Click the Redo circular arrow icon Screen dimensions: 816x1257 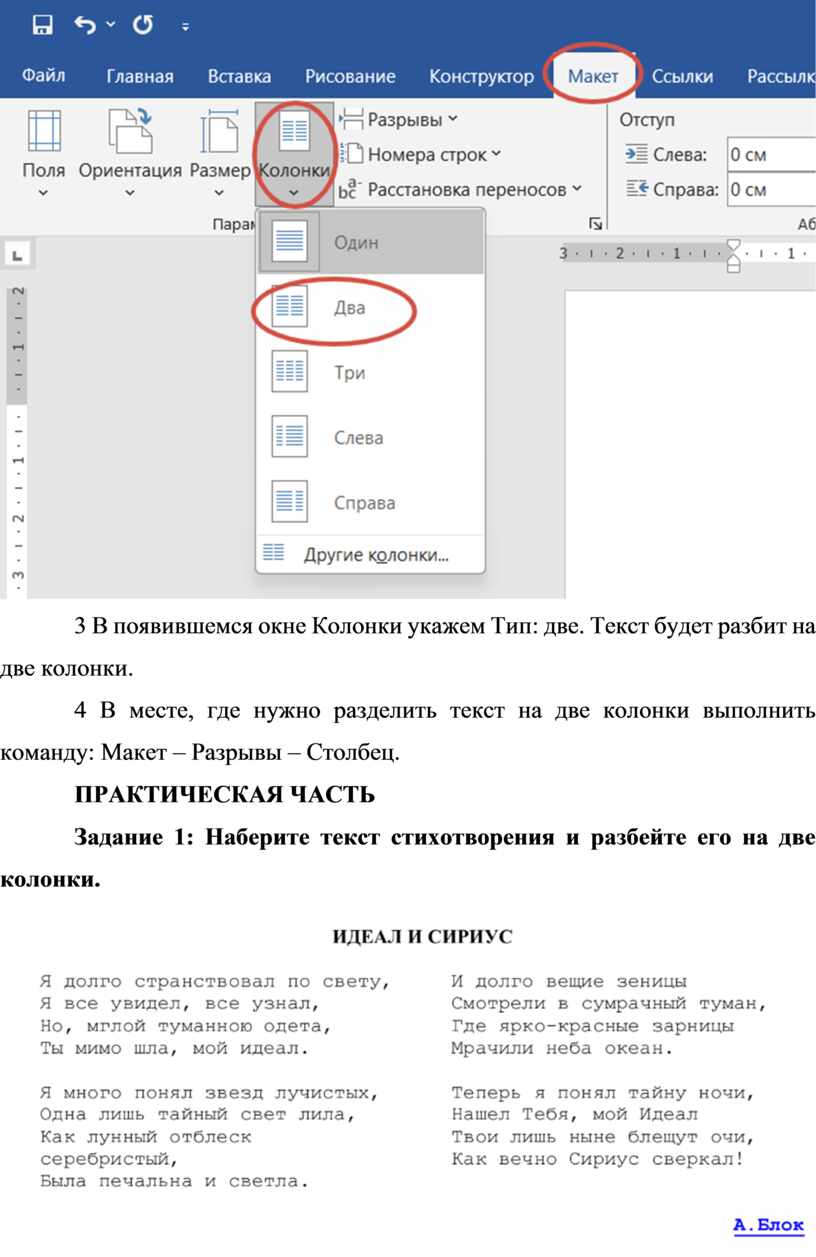[142, 26]
